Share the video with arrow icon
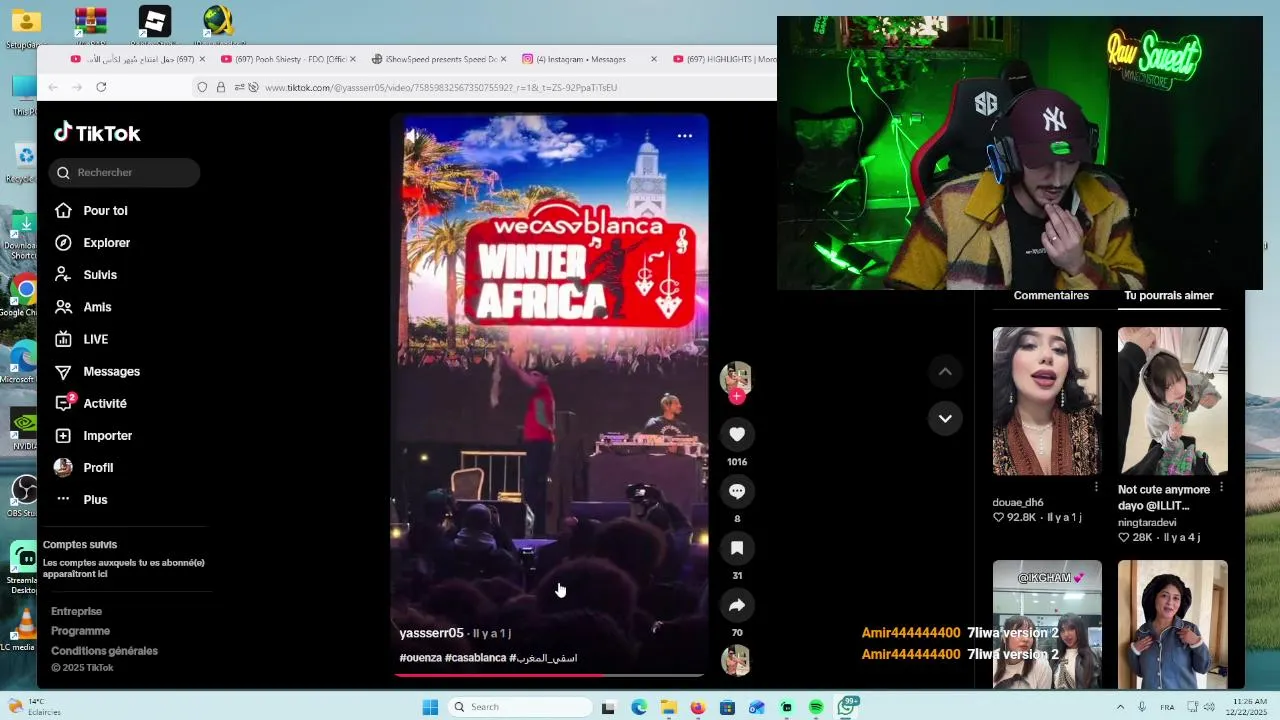 pos(737,605)
